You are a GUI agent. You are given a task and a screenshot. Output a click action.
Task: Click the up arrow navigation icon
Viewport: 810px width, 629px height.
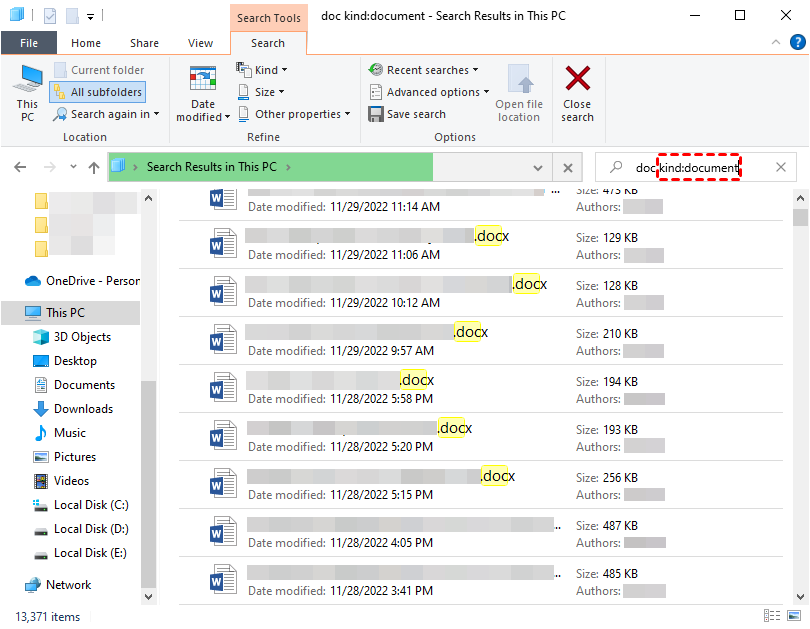tap(94, 167)
